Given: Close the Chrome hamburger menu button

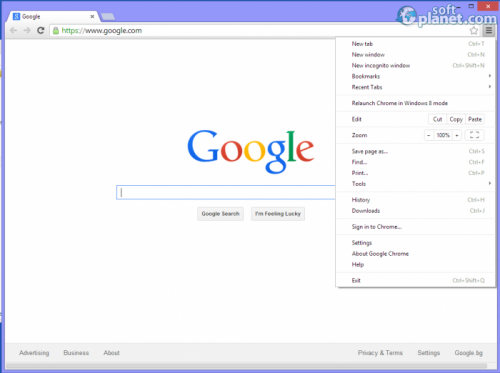Looking at the screenshot, I should [489, 31].
